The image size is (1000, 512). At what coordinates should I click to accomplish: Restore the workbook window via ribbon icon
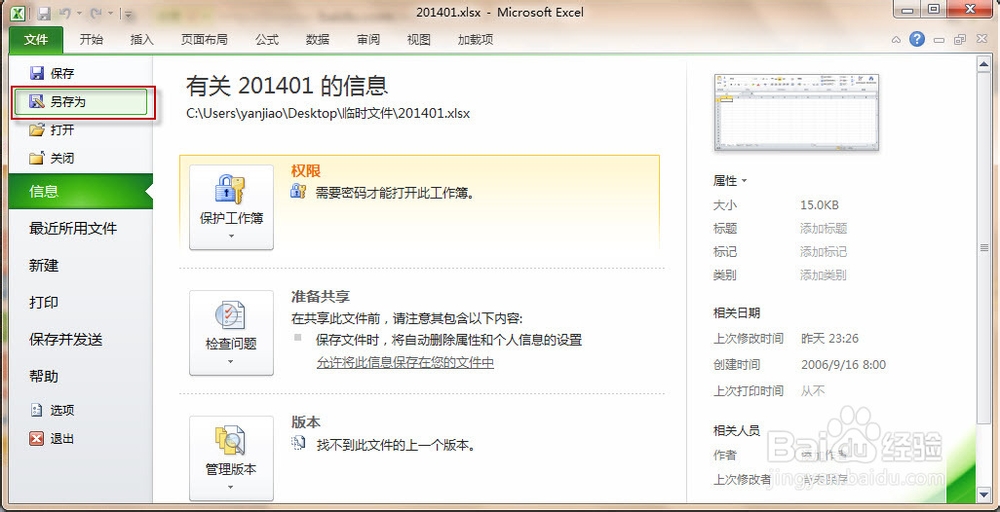tap(960, 40)
